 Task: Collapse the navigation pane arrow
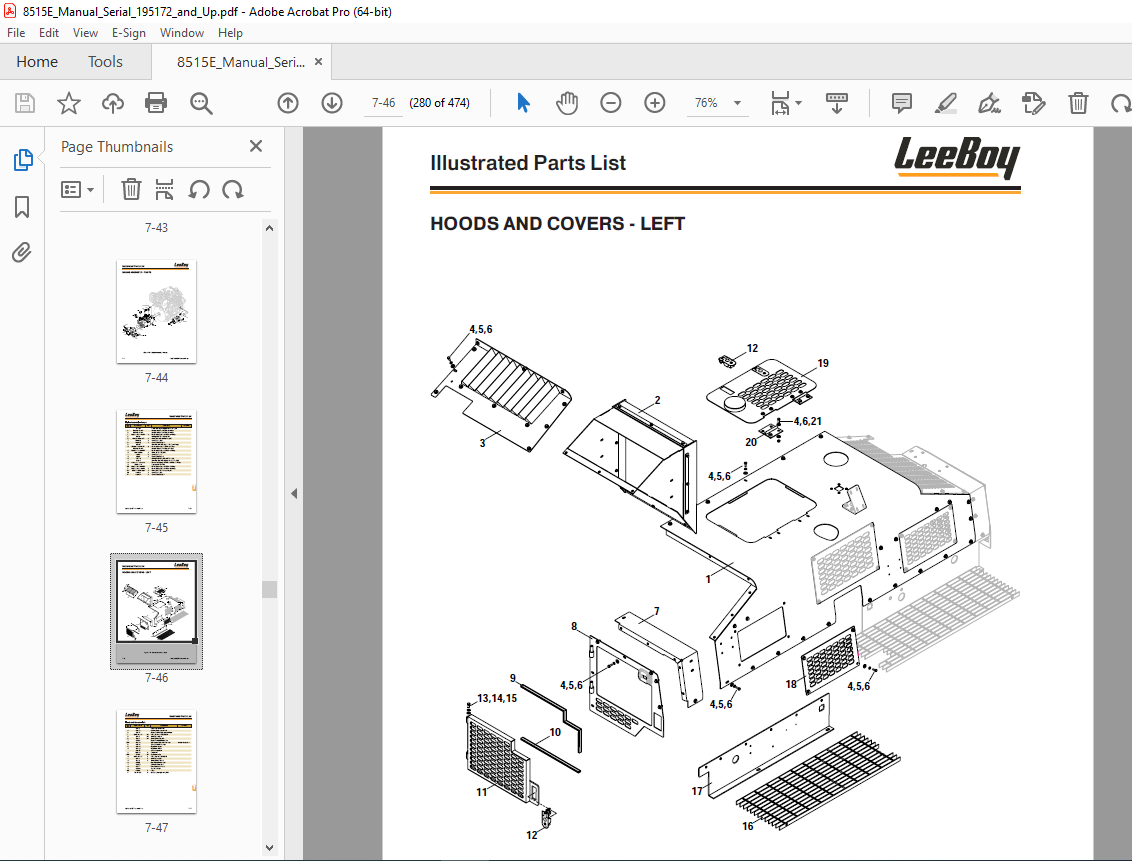click(294, 494)
